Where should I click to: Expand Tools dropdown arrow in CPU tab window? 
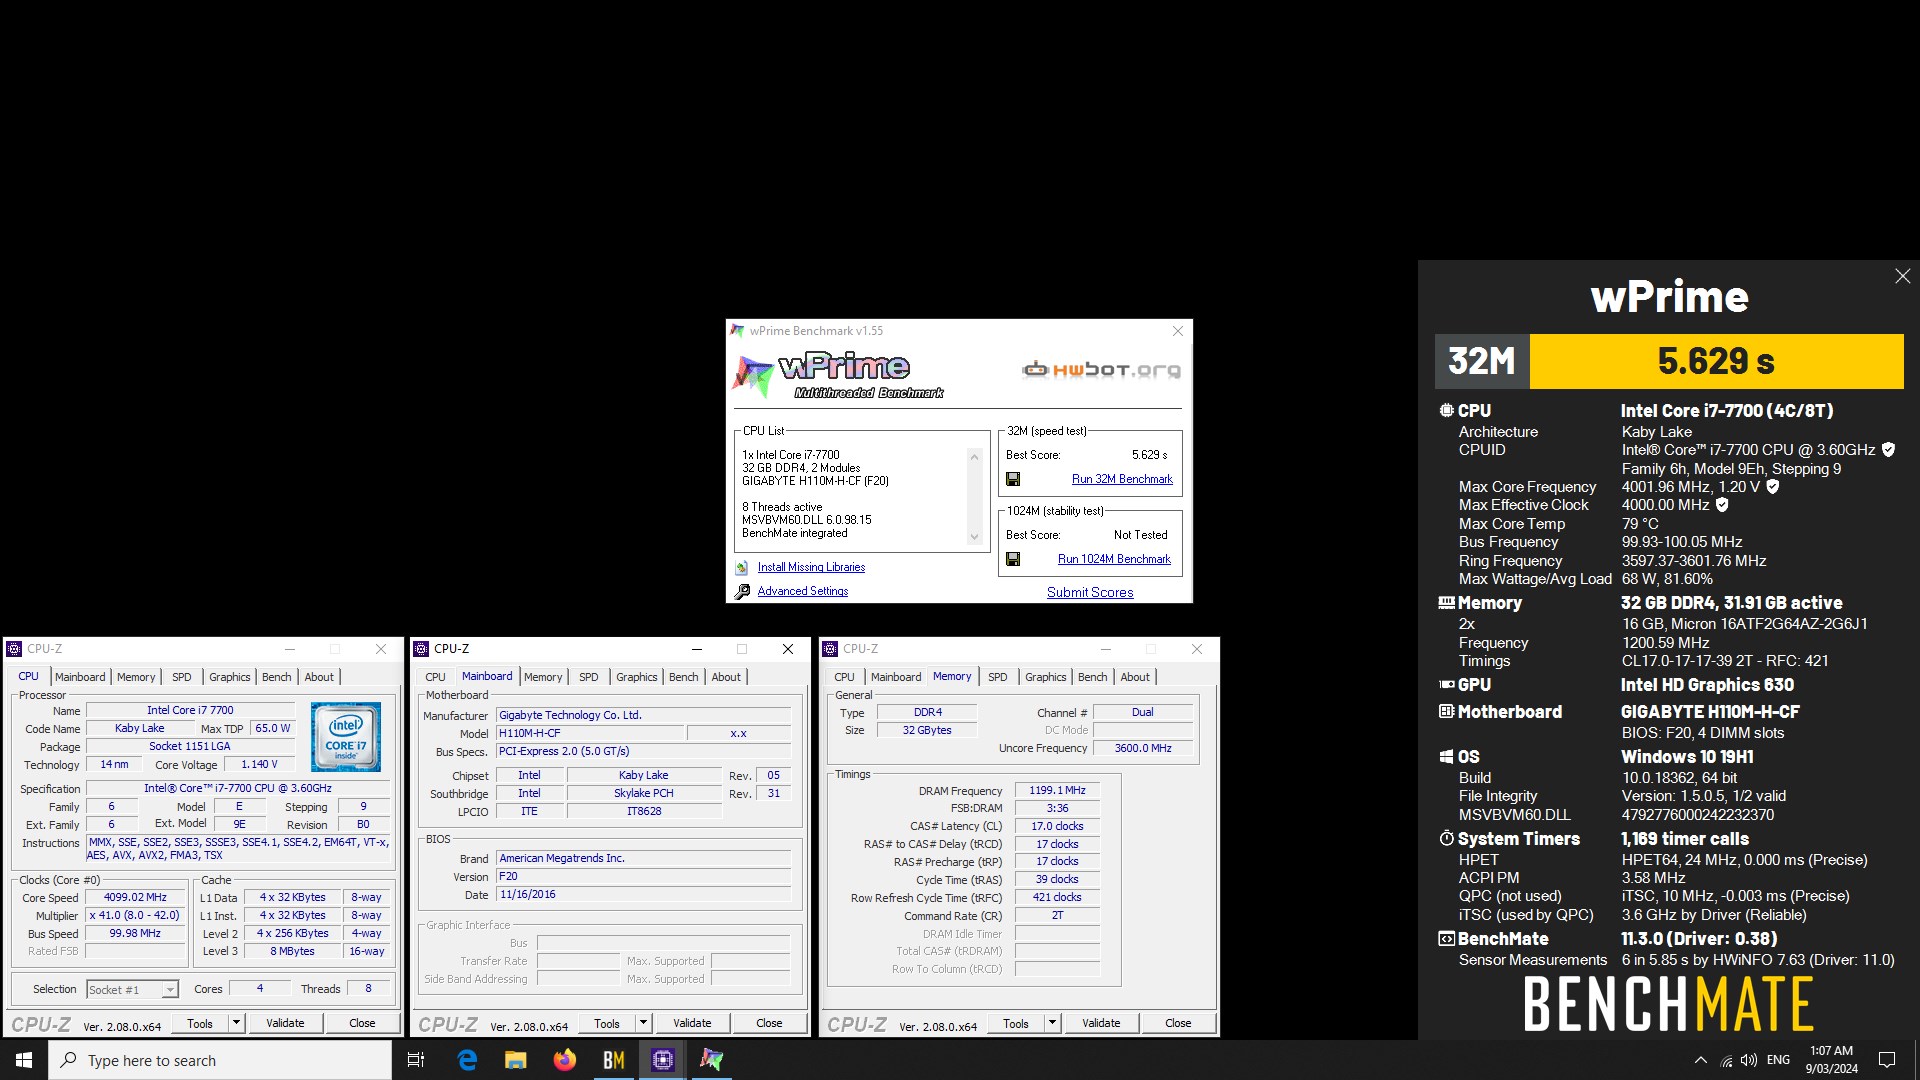coord(237,1023)
